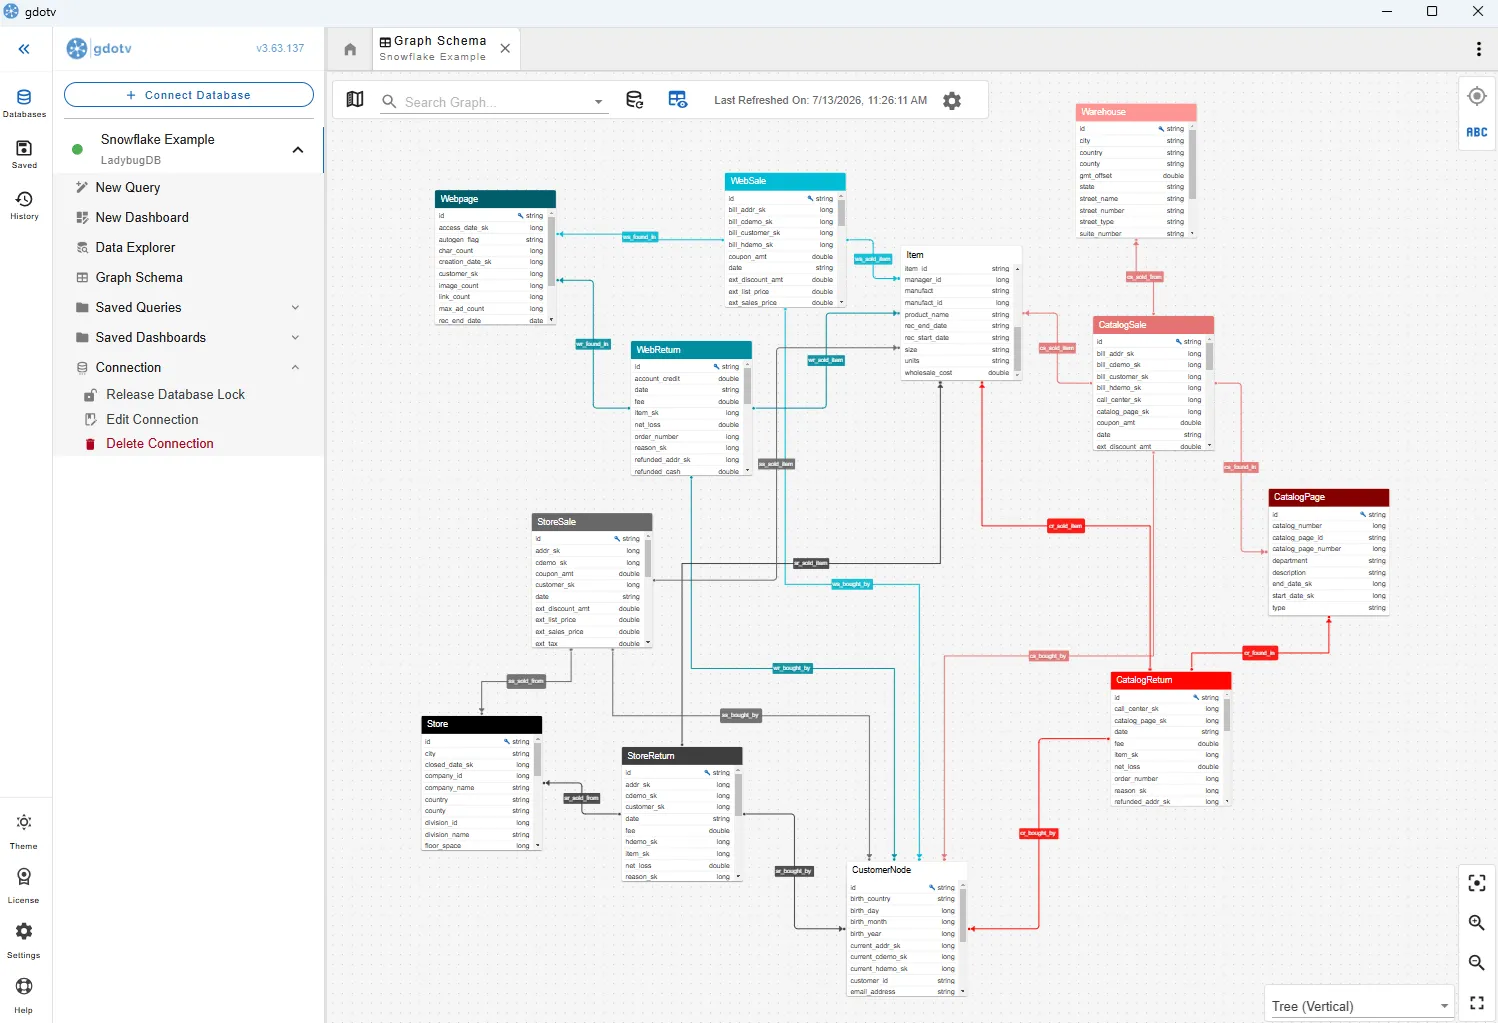Expand the Saved Dashboards section
This screenshot has height=1023, width=1498.
pos(295,338)
